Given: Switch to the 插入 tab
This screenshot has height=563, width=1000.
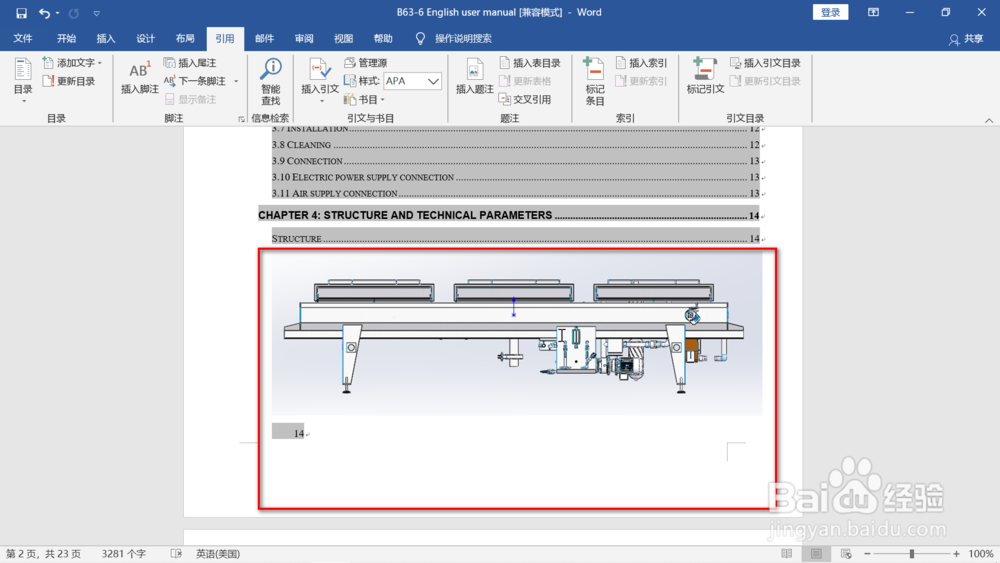Looking at the screenshot, I should (106, 38).
